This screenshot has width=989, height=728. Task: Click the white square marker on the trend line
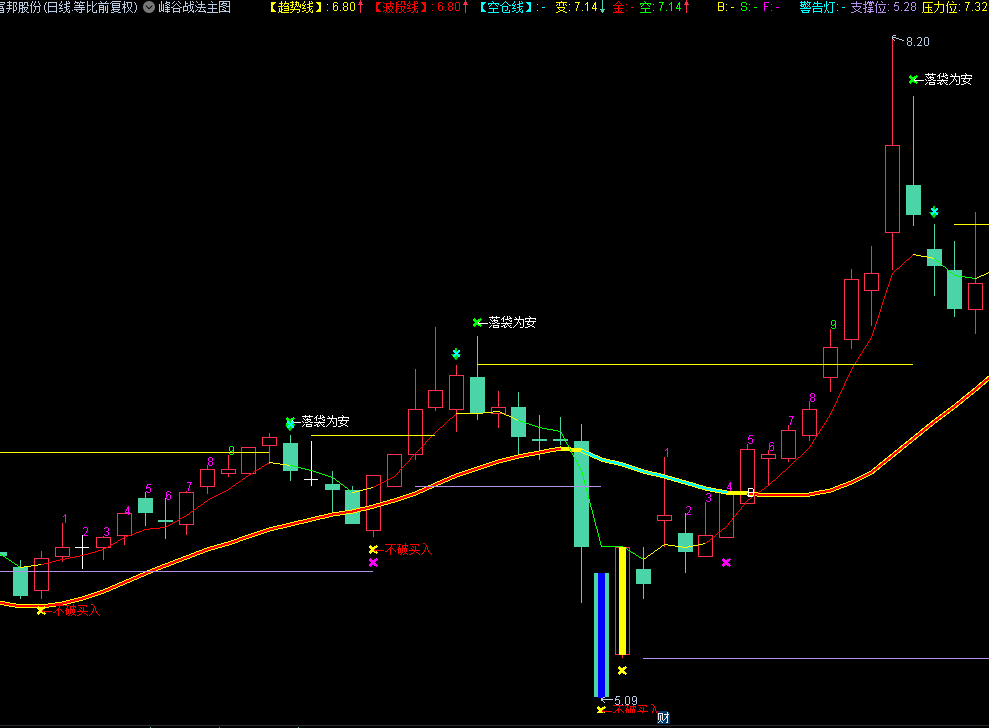click(x=751, y=492)
